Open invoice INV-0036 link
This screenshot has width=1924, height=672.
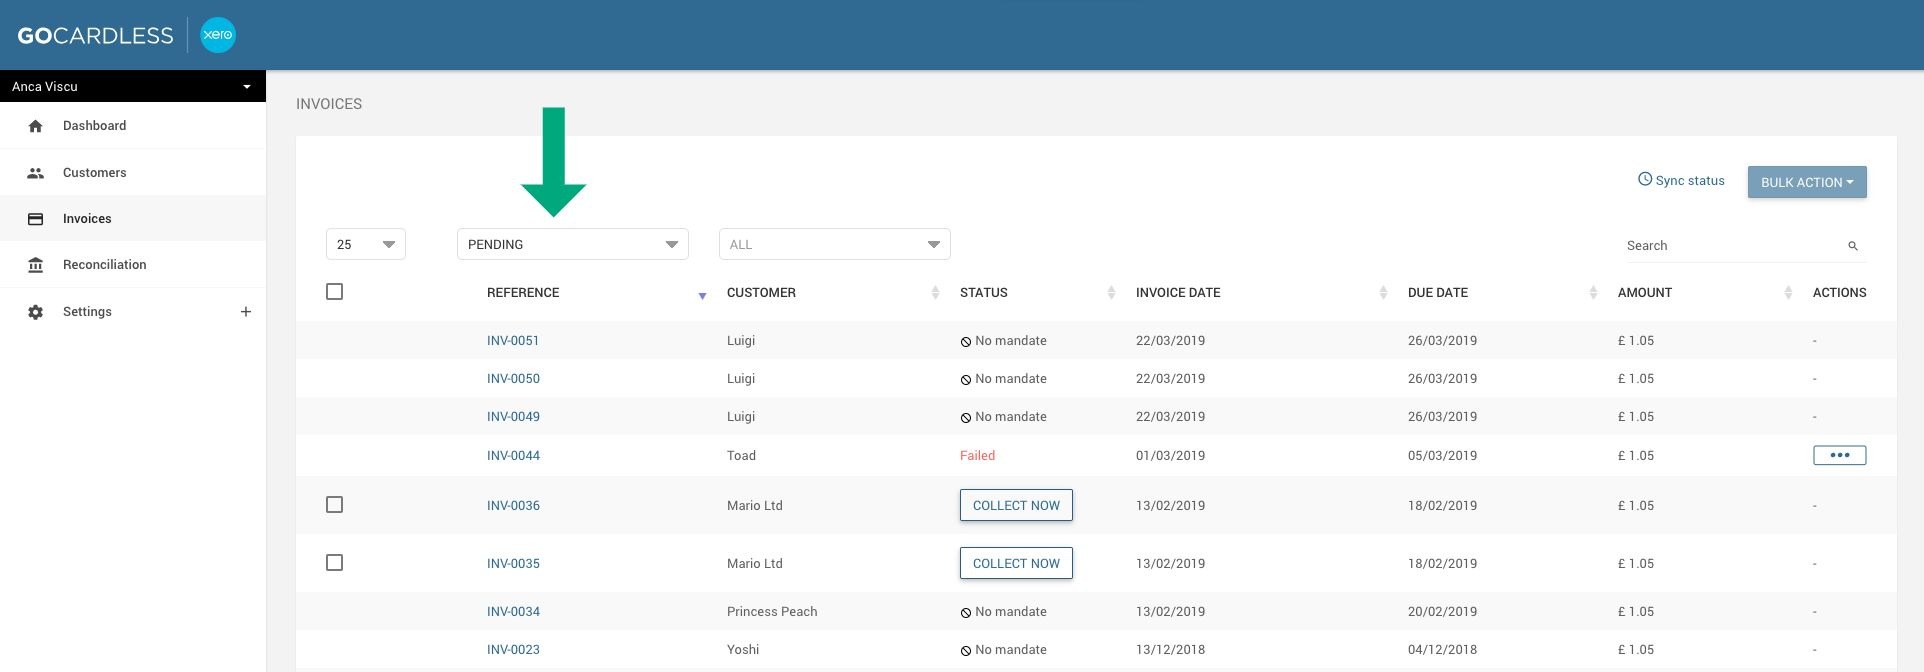(x=513, y=506)
